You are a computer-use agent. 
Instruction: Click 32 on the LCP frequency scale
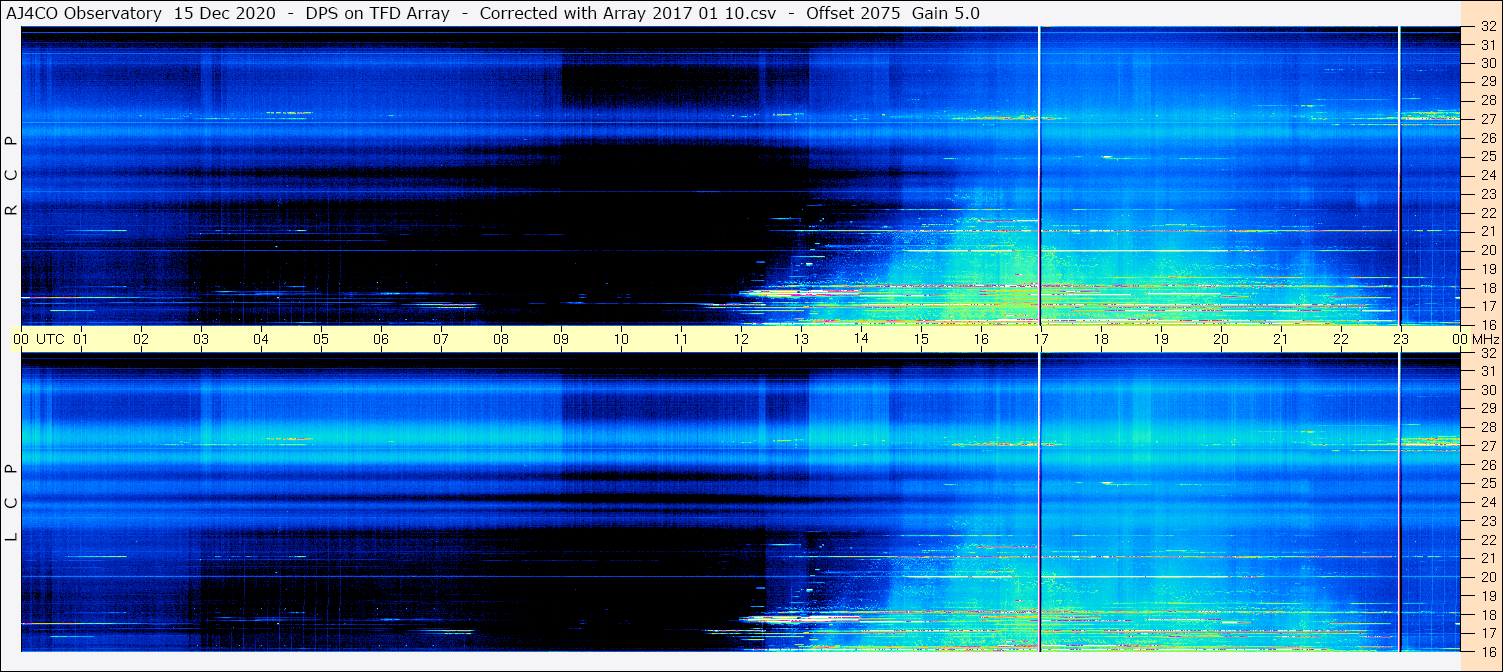[x=1487, y=353]
